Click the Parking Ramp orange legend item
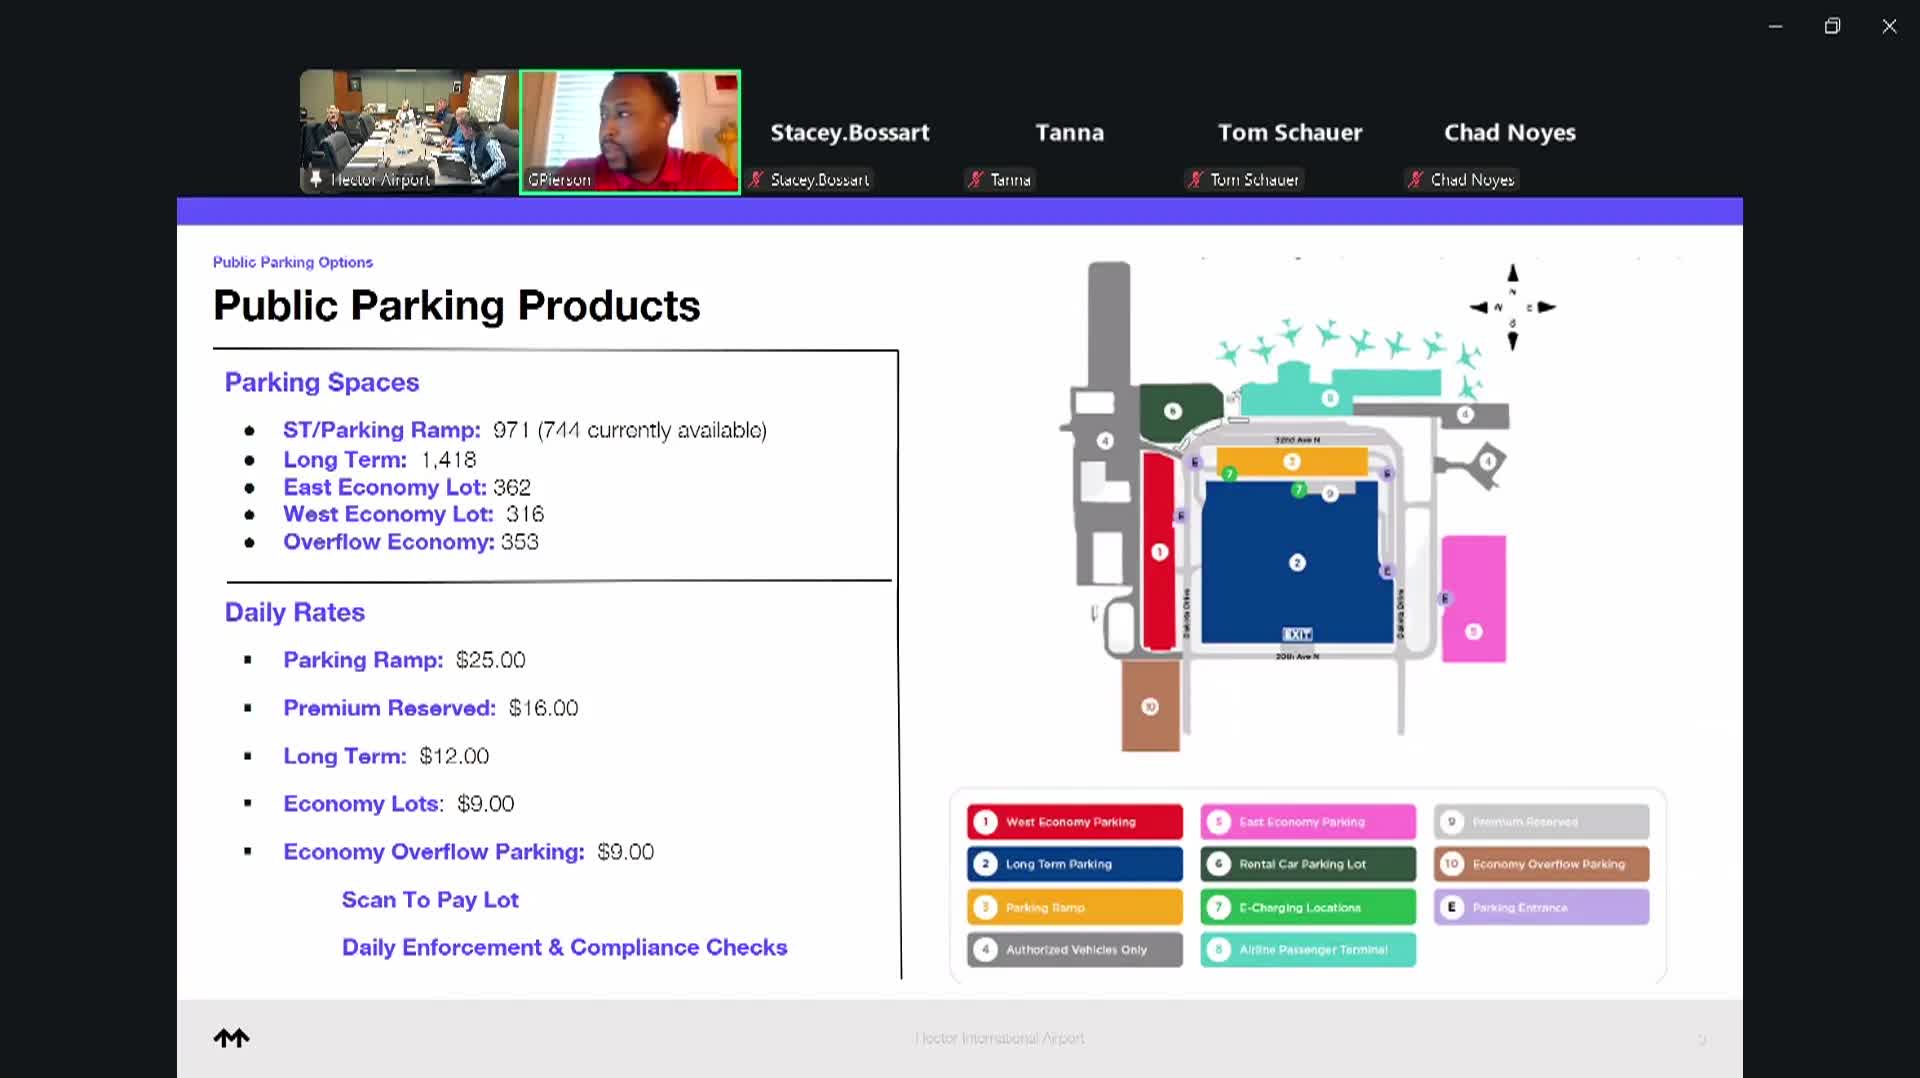1920x1078 pixels. point(1074,907)
